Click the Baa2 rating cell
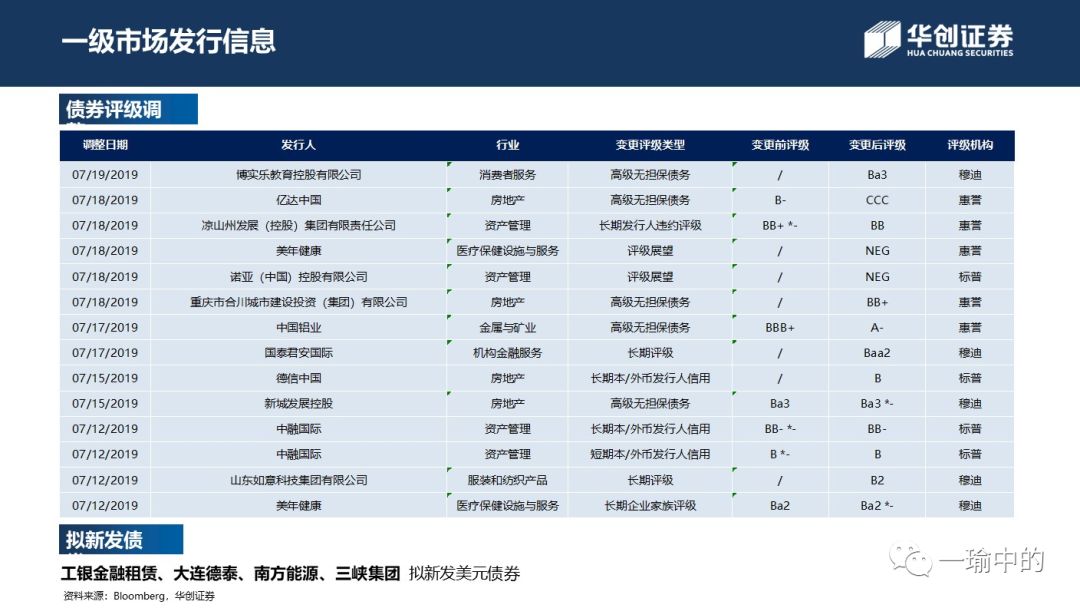The width and height of the screenshot is (1080, 608). 877,353
